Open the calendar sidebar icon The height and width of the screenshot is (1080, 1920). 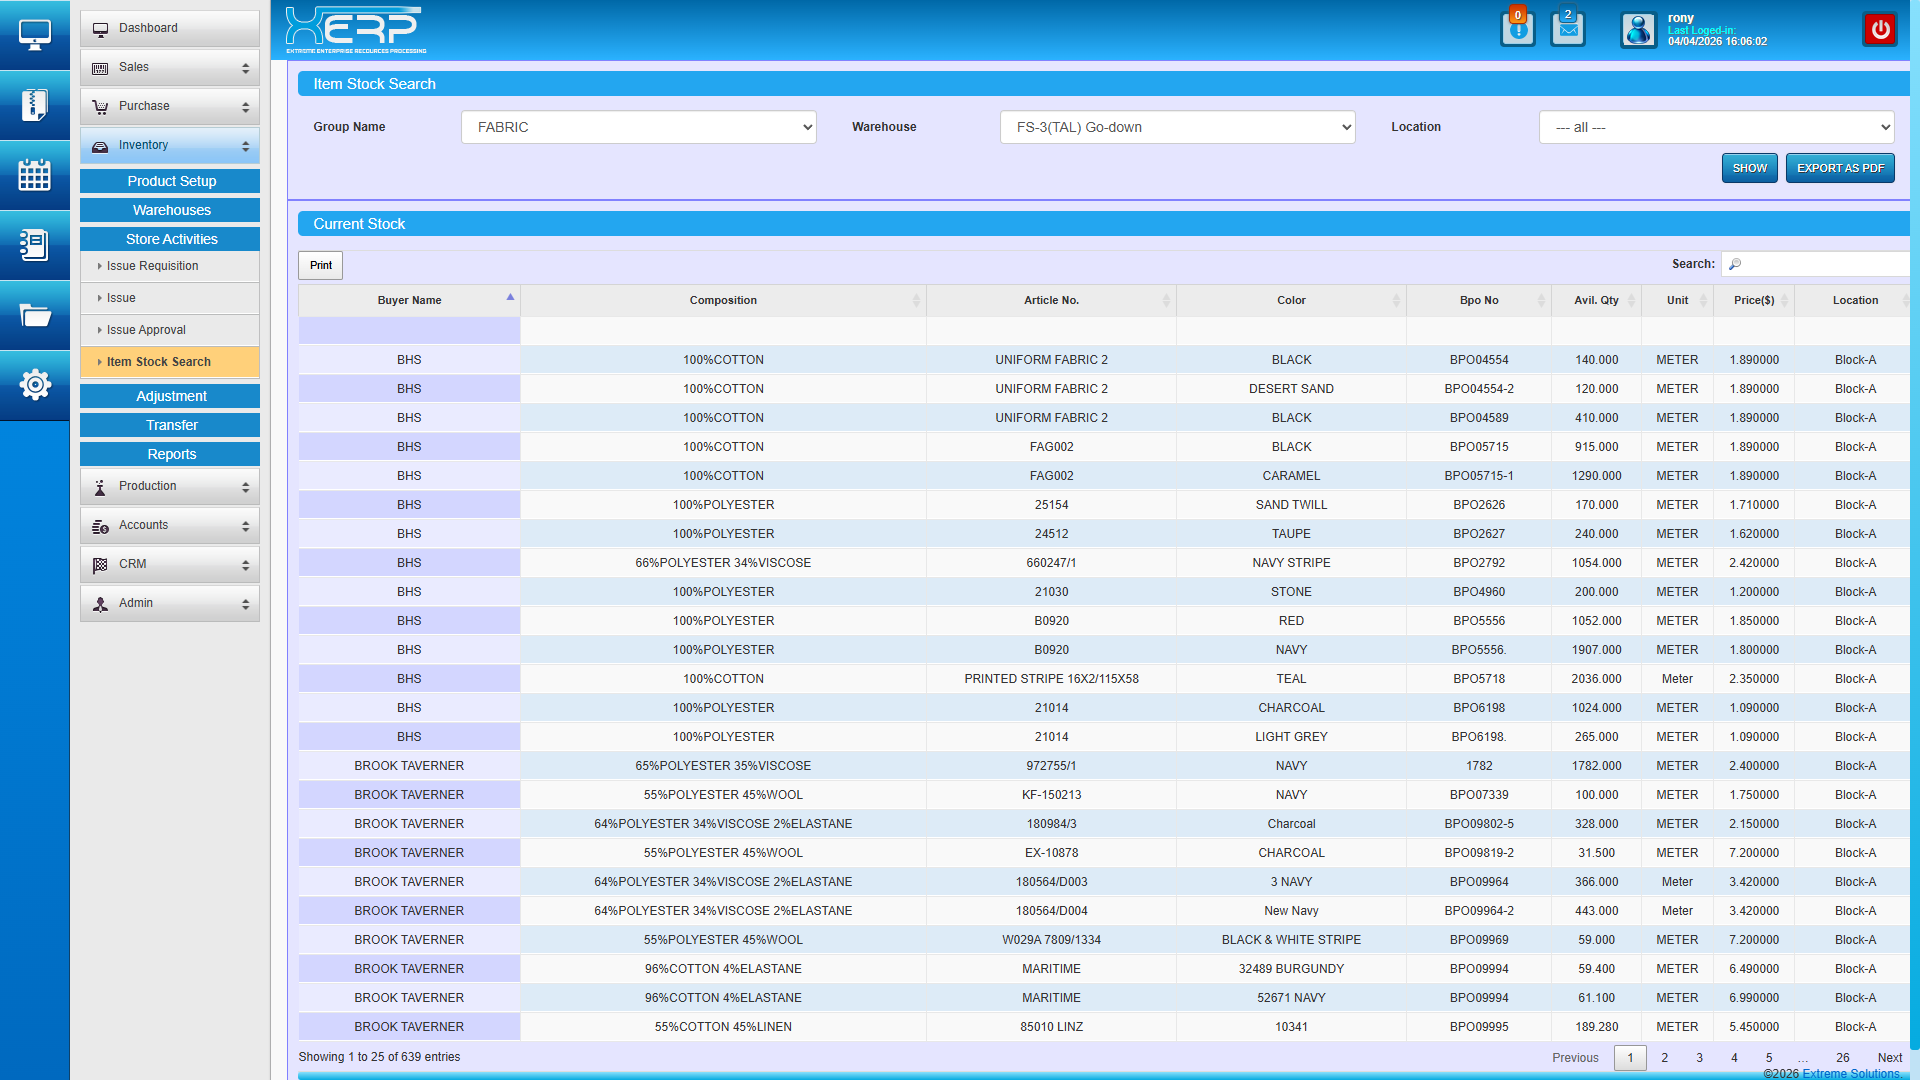tap(34, 175)
